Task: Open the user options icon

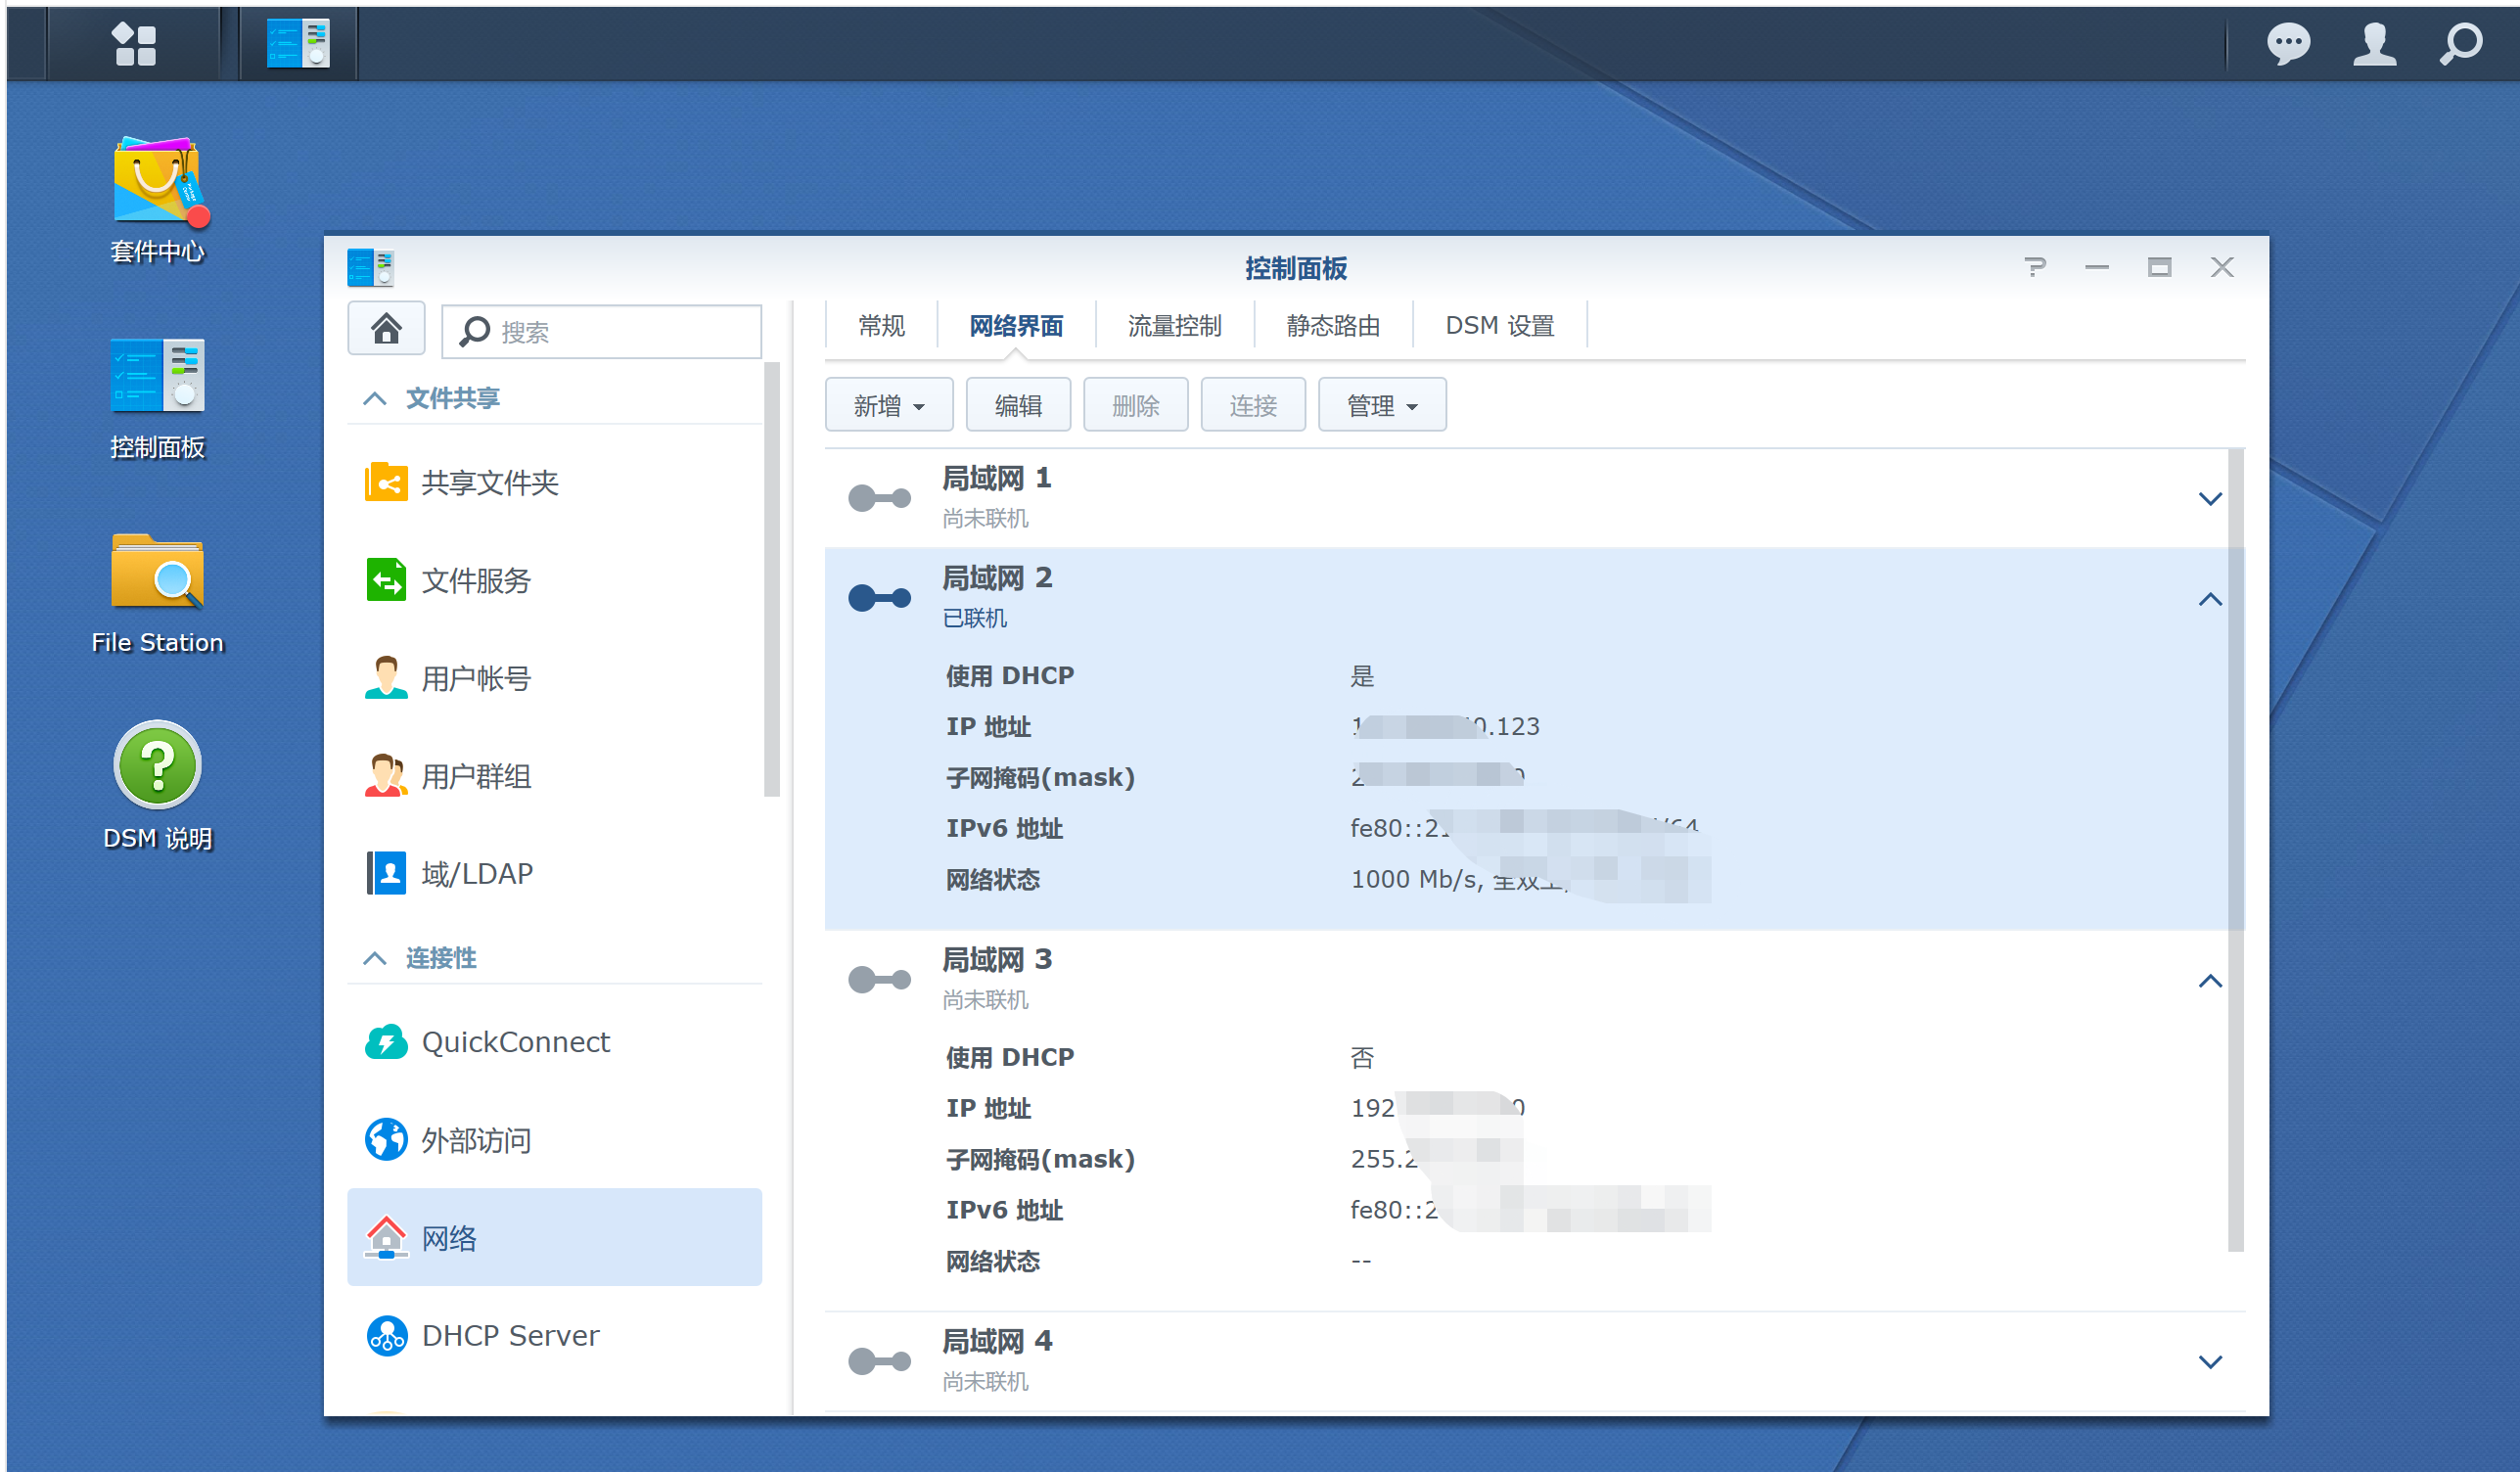Action: (2374, 45)
